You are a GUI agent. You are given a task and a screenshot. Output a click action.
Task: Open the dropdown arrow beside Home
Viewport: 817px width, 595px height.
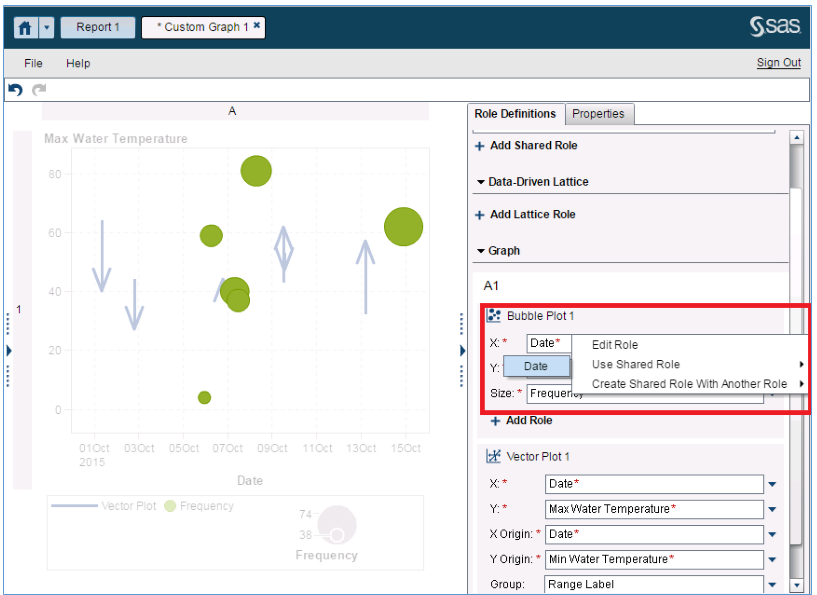point(46,27)
